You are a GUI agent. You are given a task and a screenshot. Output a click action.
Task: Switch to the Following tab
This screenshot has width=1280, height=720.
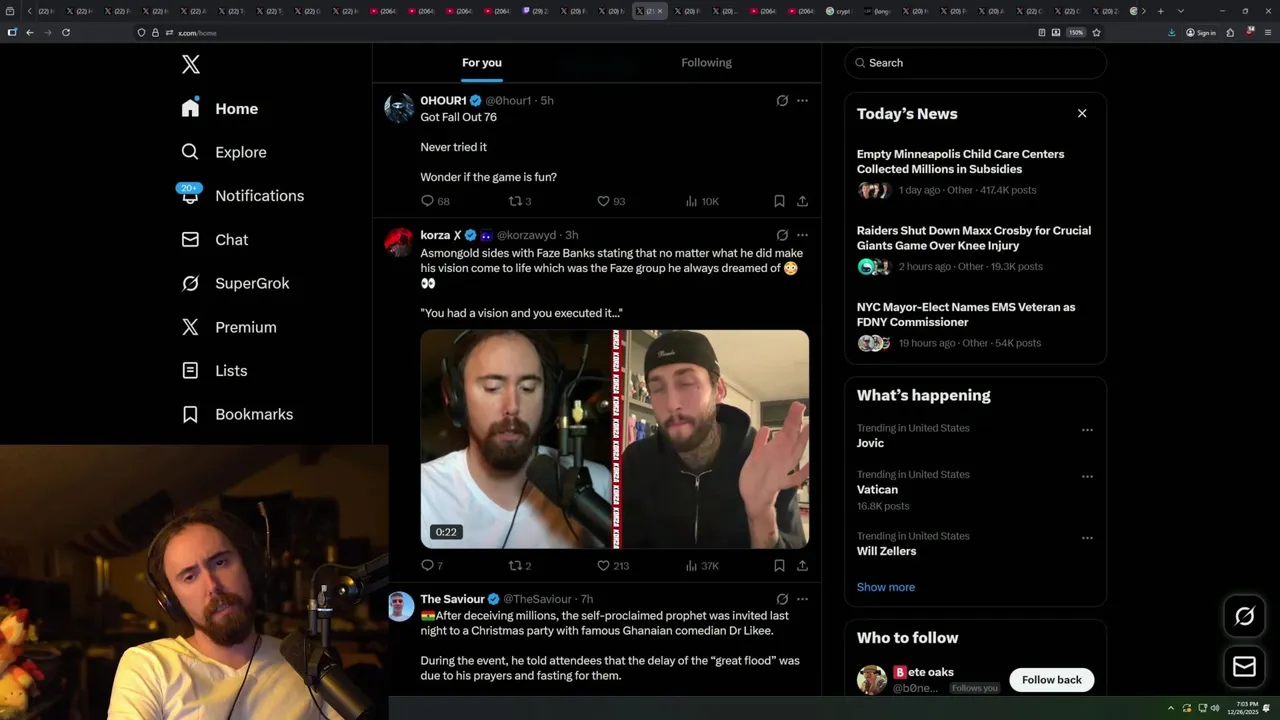(x=707, y=63)
